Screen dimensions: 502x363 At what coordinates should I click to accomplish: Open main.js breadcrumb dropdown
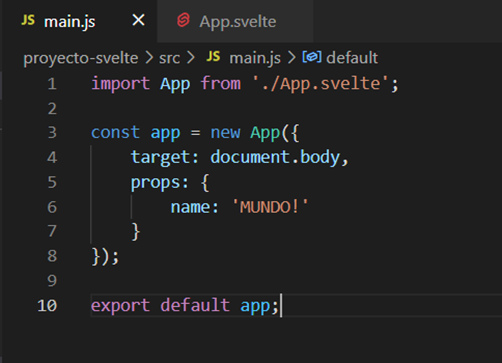tap(255, 58)
